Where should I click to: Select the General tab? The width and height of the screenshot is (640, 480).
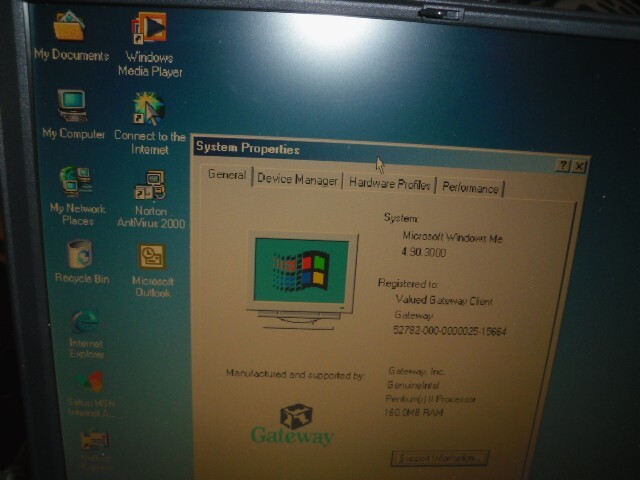[227, 175]
